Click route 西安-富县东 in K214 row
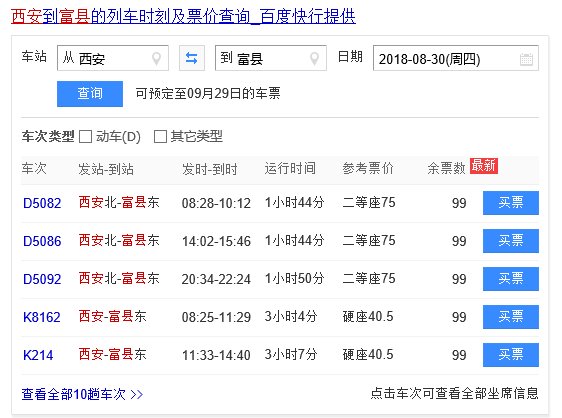 click(113, 355)
